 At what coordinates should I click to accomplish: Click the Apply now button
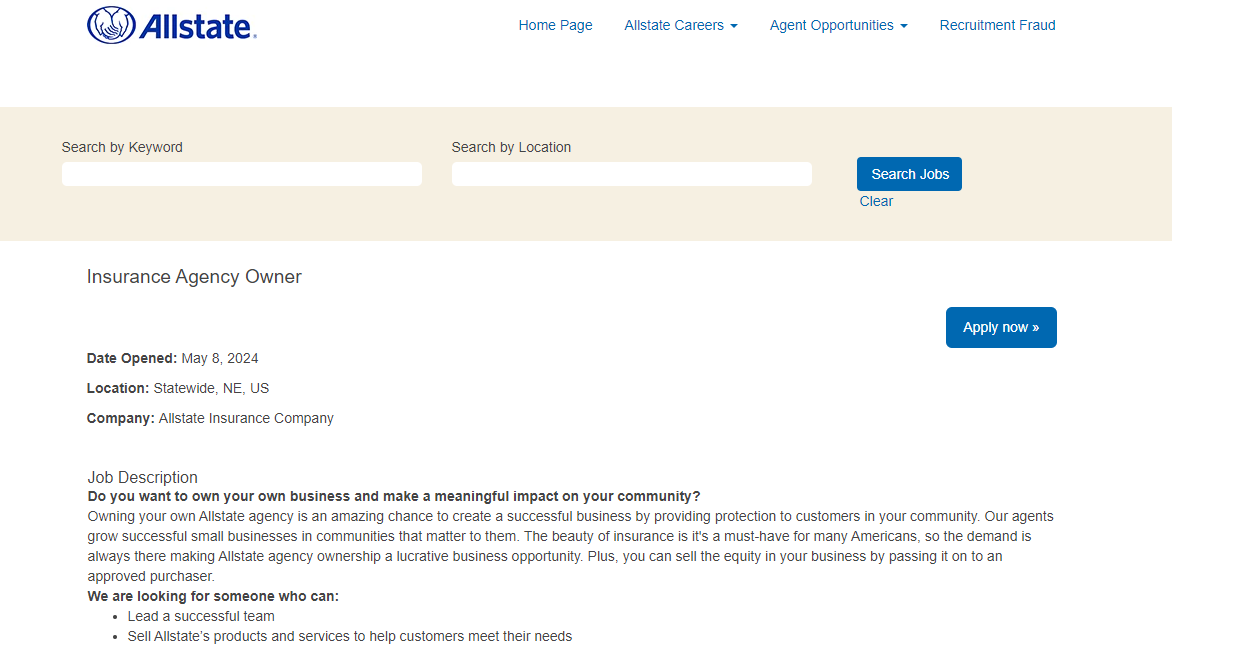click(x=1001, y=327)
